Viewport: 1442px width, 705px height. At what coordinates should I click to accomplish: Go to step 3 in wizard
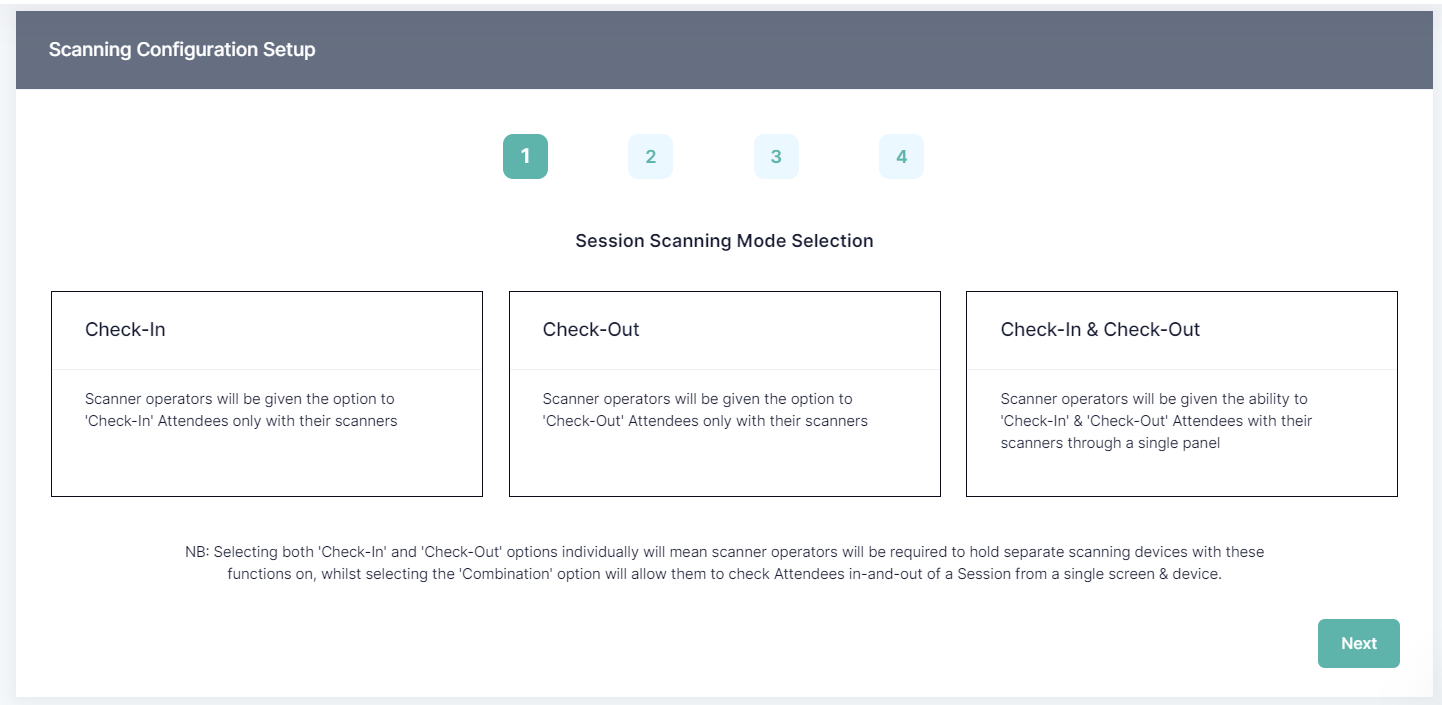point(776,157)
